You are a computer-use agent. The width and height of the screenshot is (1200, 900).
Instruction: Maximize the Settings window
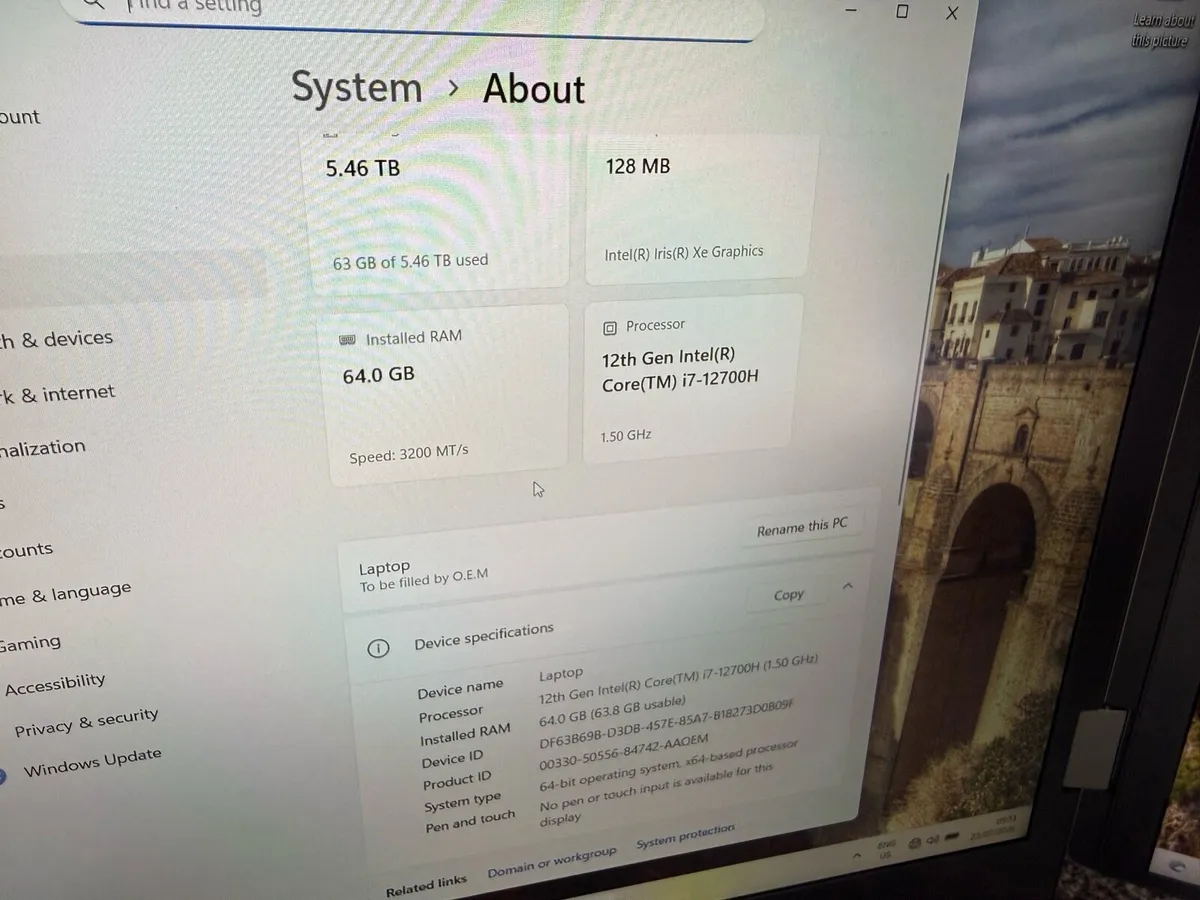tap(902, 12)
